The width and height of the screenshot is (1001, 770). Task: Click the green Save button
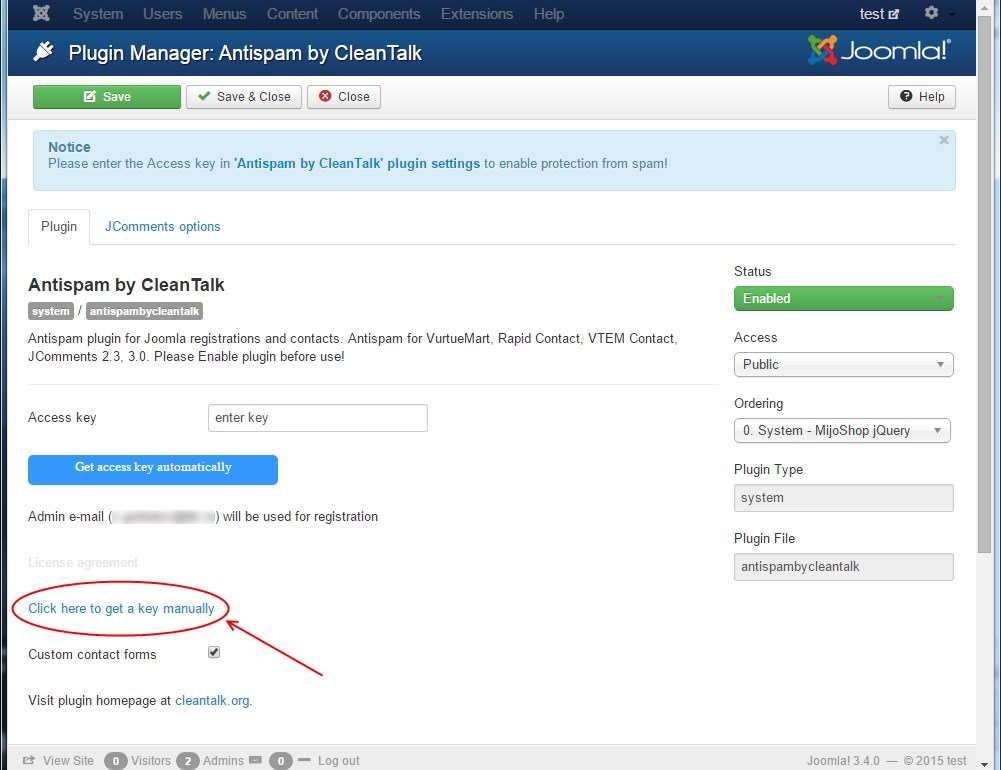(106, 97)
